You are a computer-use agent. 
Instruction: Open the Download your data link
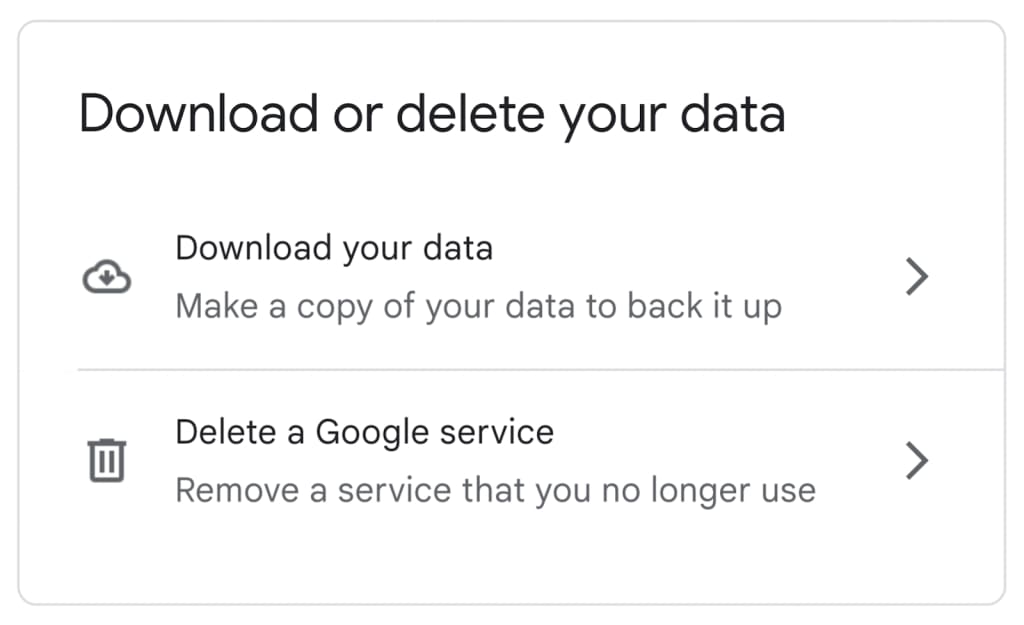point(334,248)
